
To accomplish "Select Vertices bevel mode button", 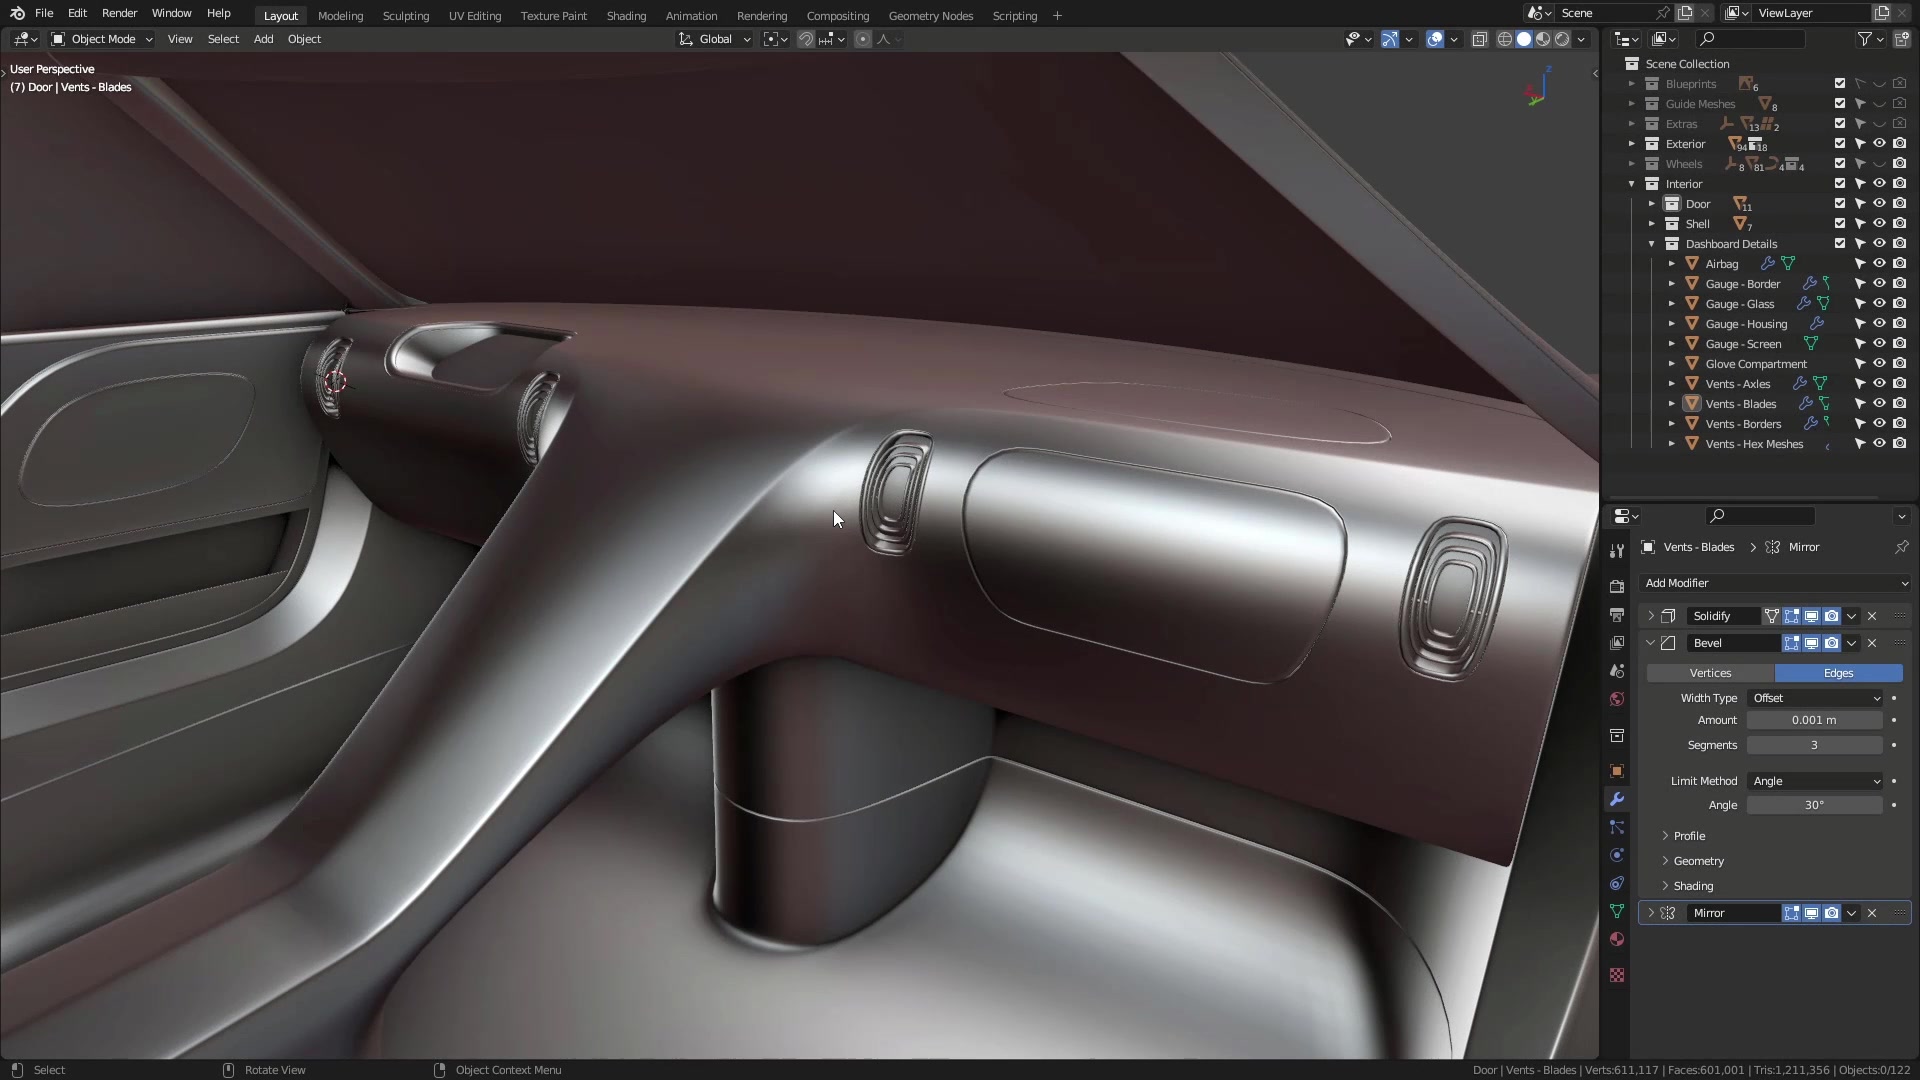I will tap(1710, 673).
